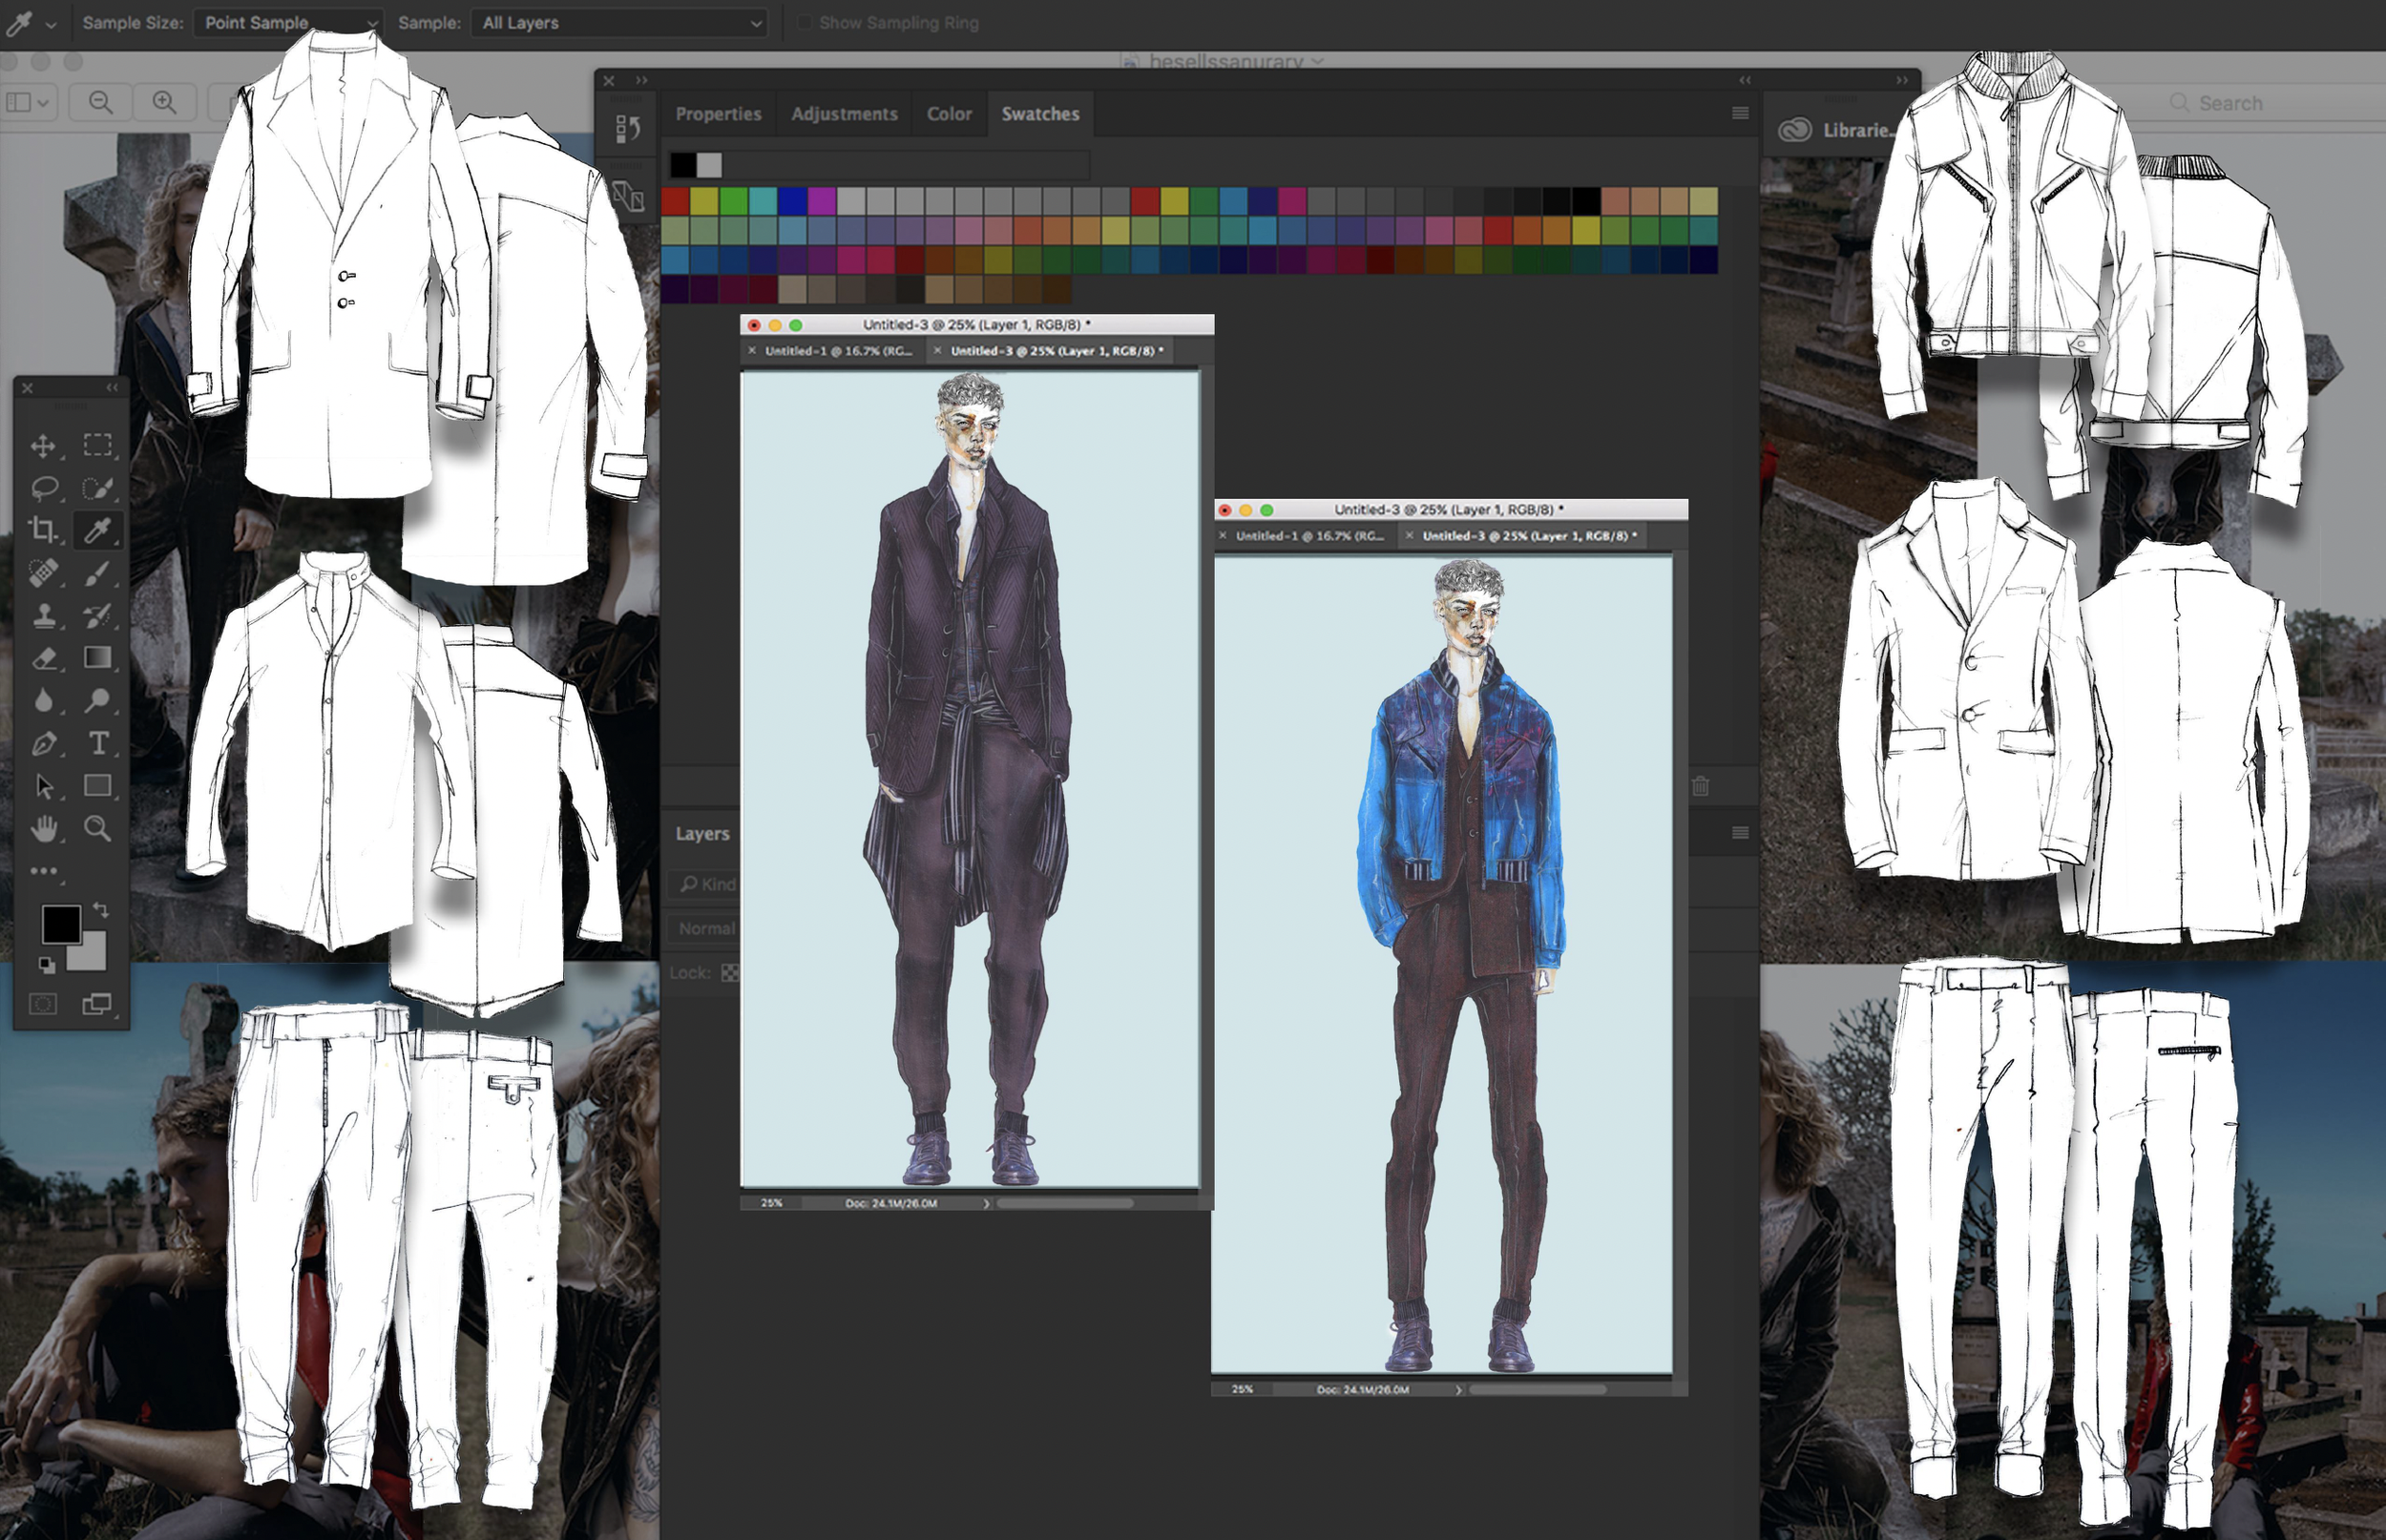The width and height of the screenshot is (2386, 1540).
Task: Switch to the Color tab
Action: pos(948,114)
